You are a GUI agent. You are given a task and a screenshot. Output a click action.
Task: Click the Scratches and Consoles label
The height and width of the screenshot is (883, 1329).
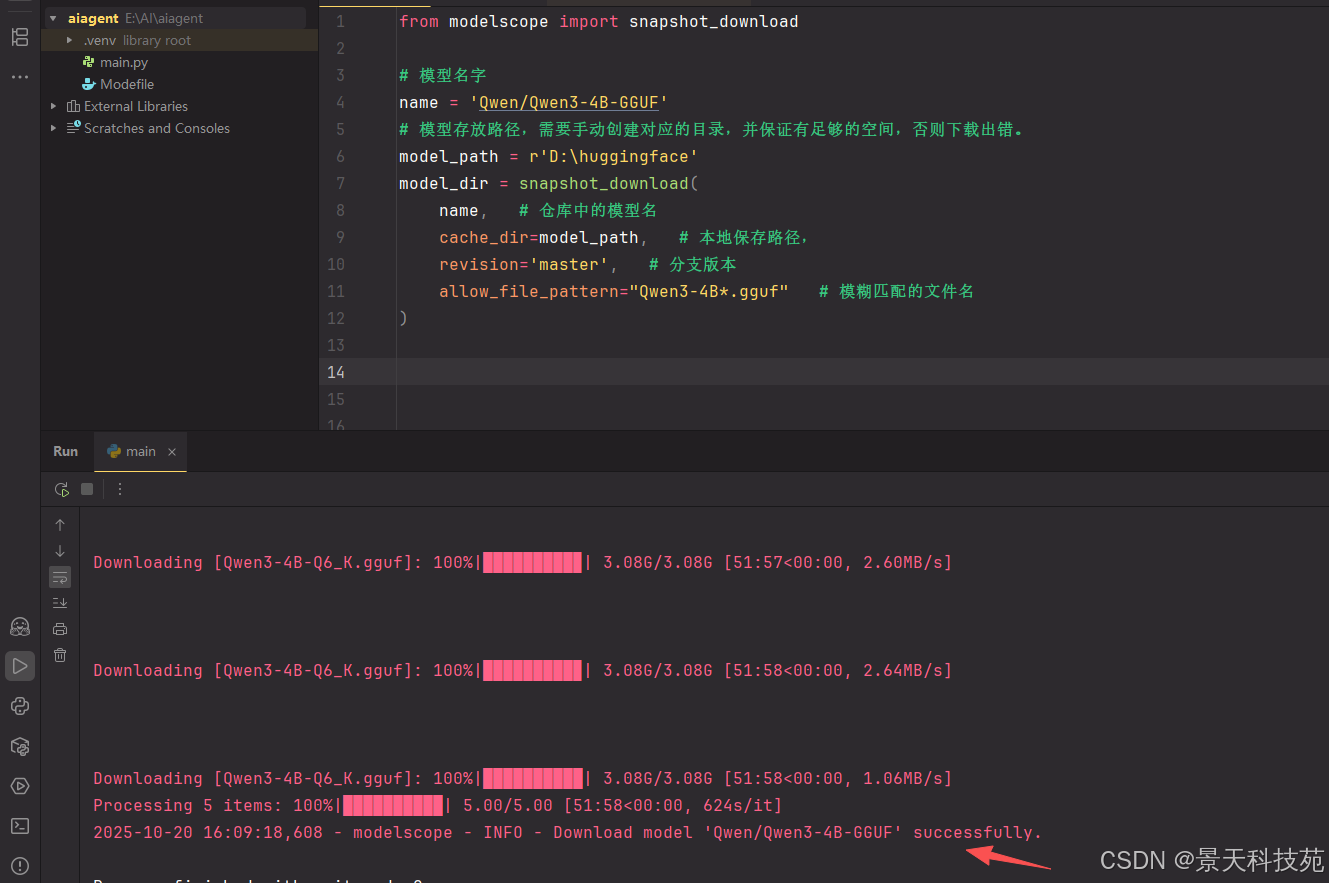(157, 128)
